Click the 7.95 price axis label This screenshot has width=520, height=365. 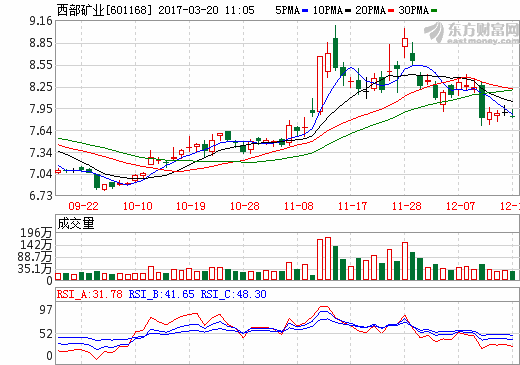click(41, 109)
